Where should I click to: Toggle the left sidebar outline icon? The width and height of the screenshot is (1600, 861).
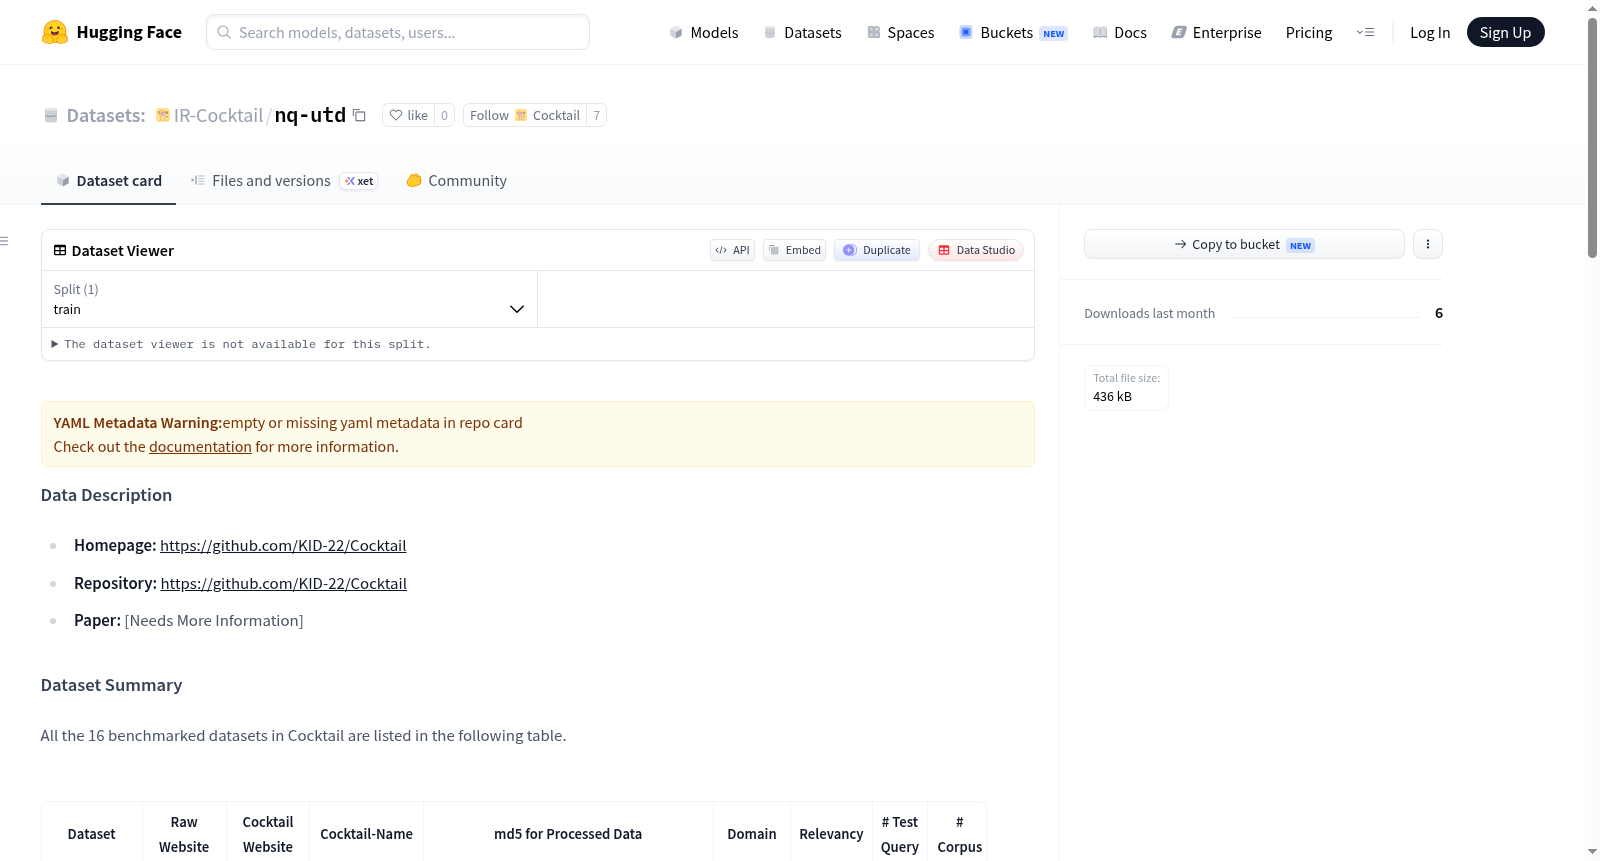[x=5, y=241]
